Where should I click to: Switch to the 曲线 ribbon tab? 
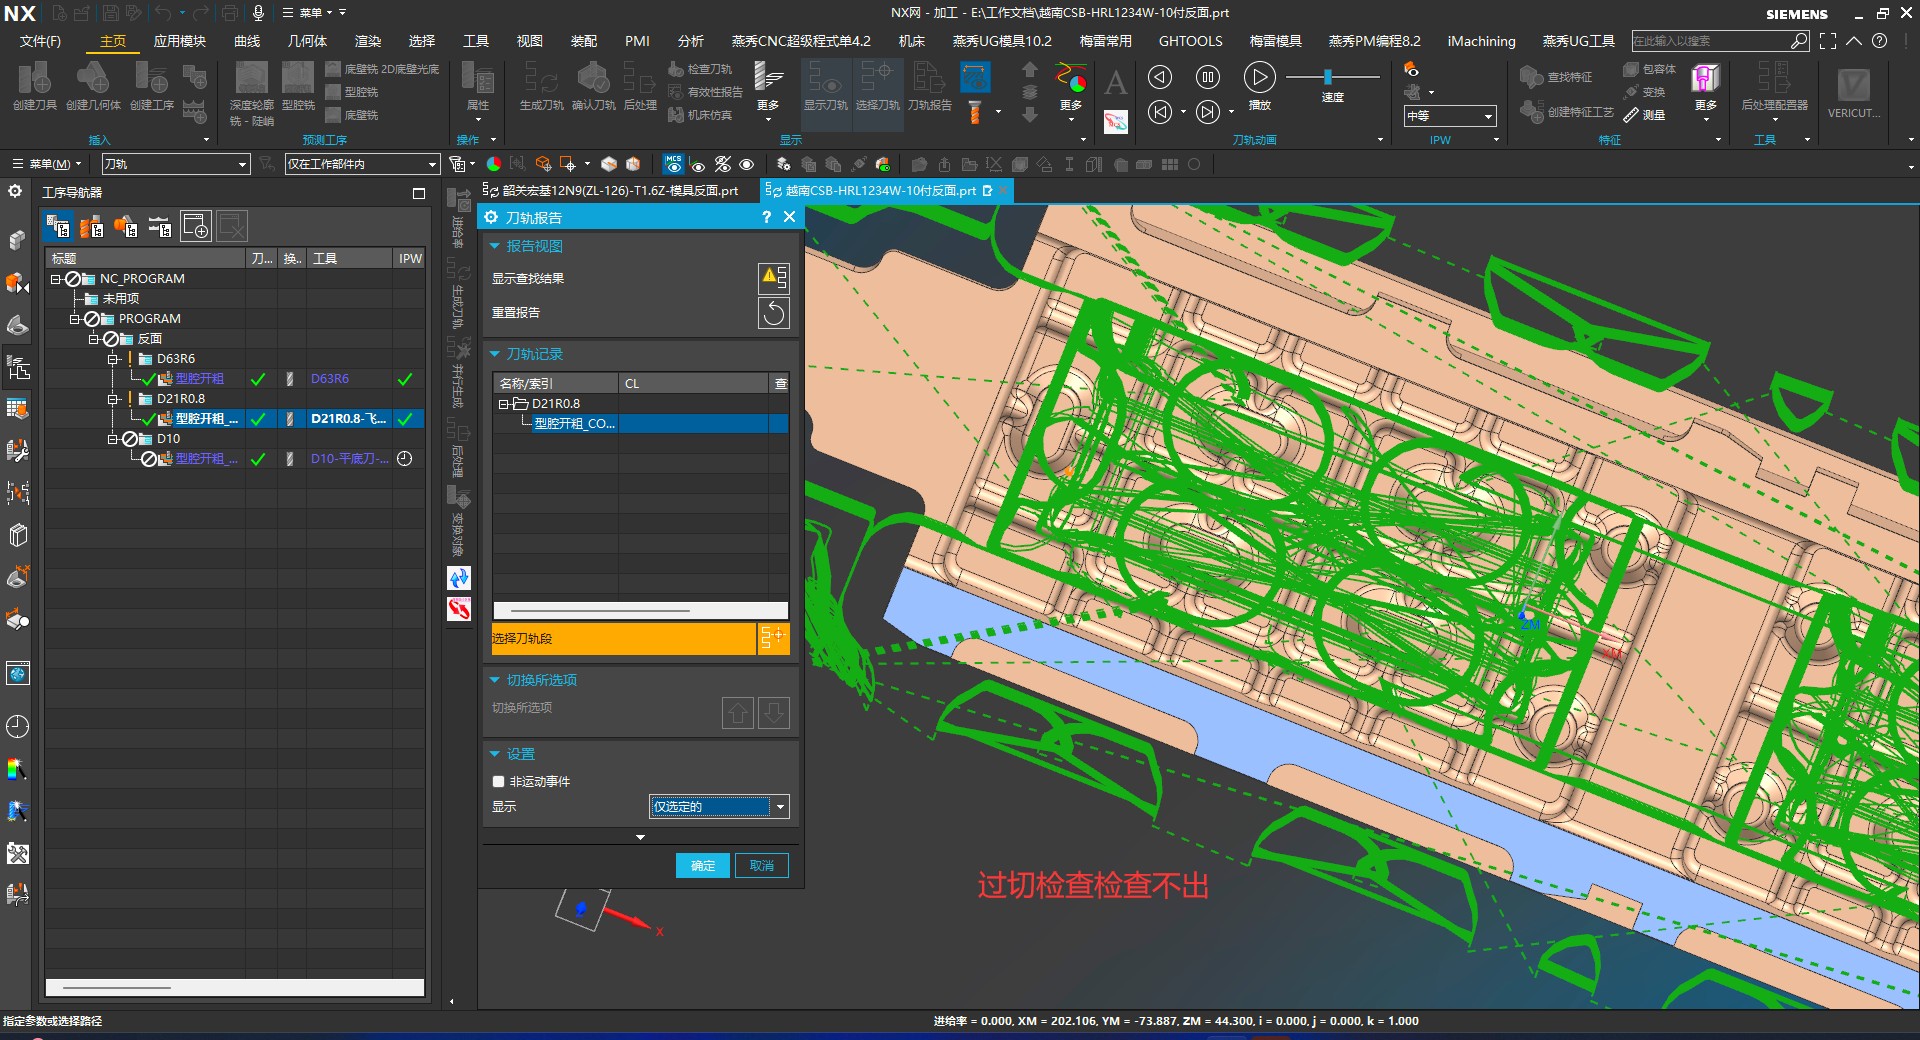coord(246,41)
